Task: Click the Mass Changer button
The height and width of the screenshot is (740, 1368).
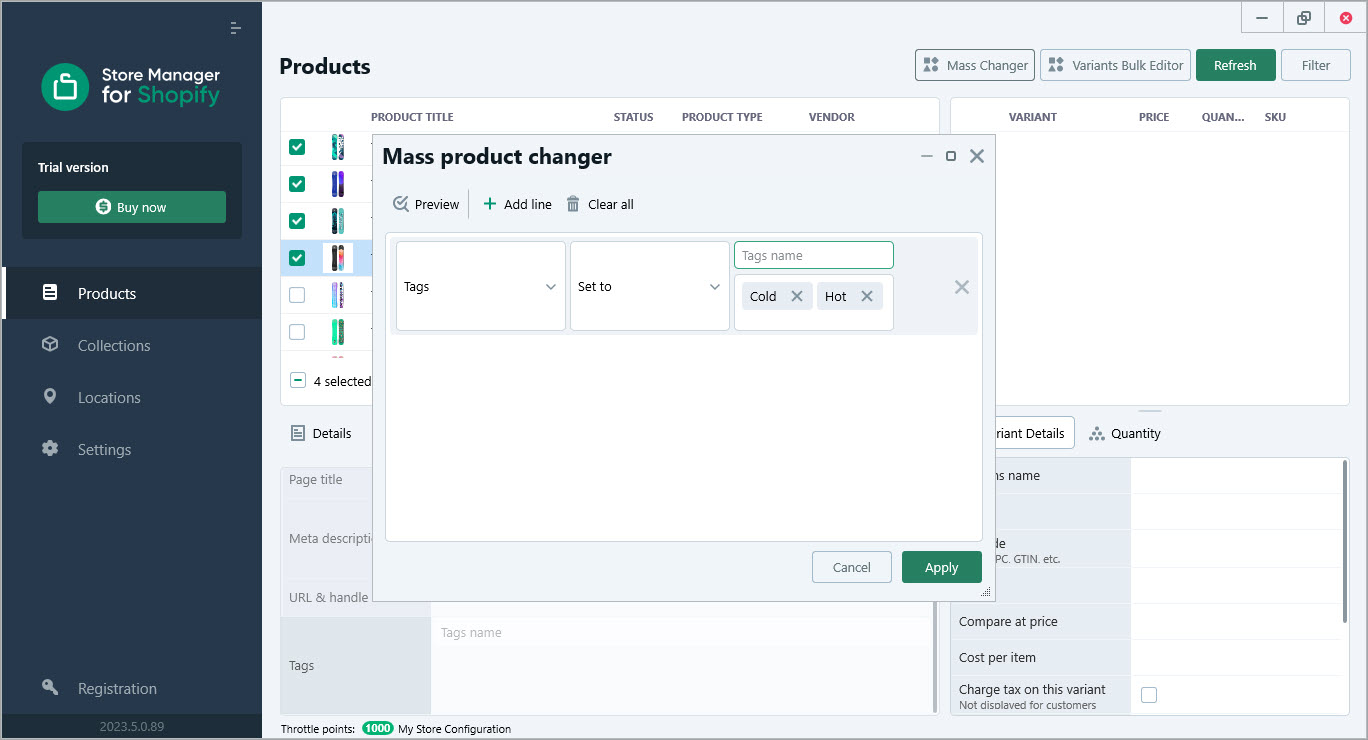Action: [975, 65]
